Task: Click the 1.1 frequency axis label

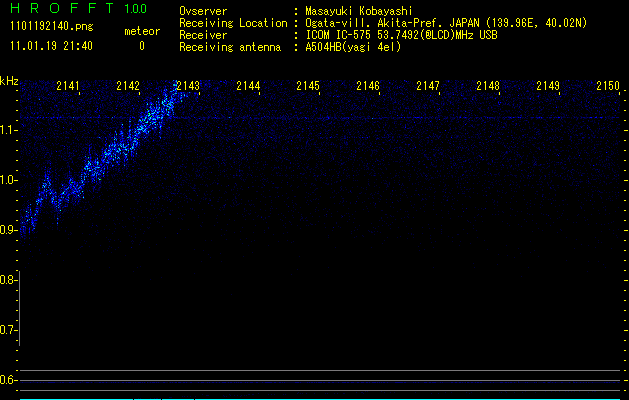Action: [x=8, y=130]
